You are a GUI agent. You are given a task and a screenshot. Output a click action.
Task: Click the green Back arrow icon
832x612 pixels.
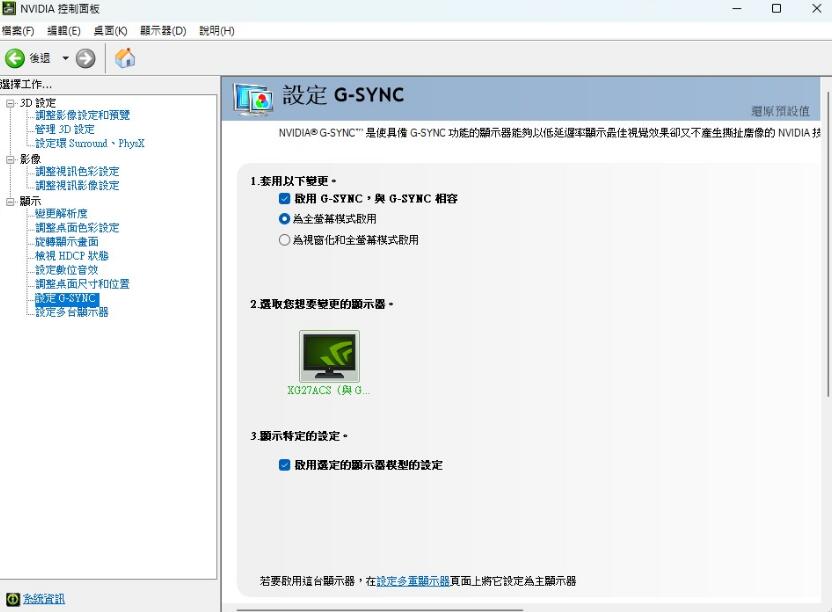15,59
